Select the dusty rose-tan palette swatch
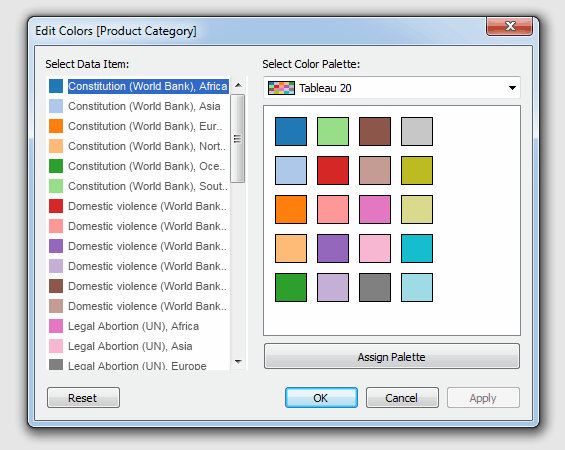Screen dimensions: 565x450 point(375,170)
